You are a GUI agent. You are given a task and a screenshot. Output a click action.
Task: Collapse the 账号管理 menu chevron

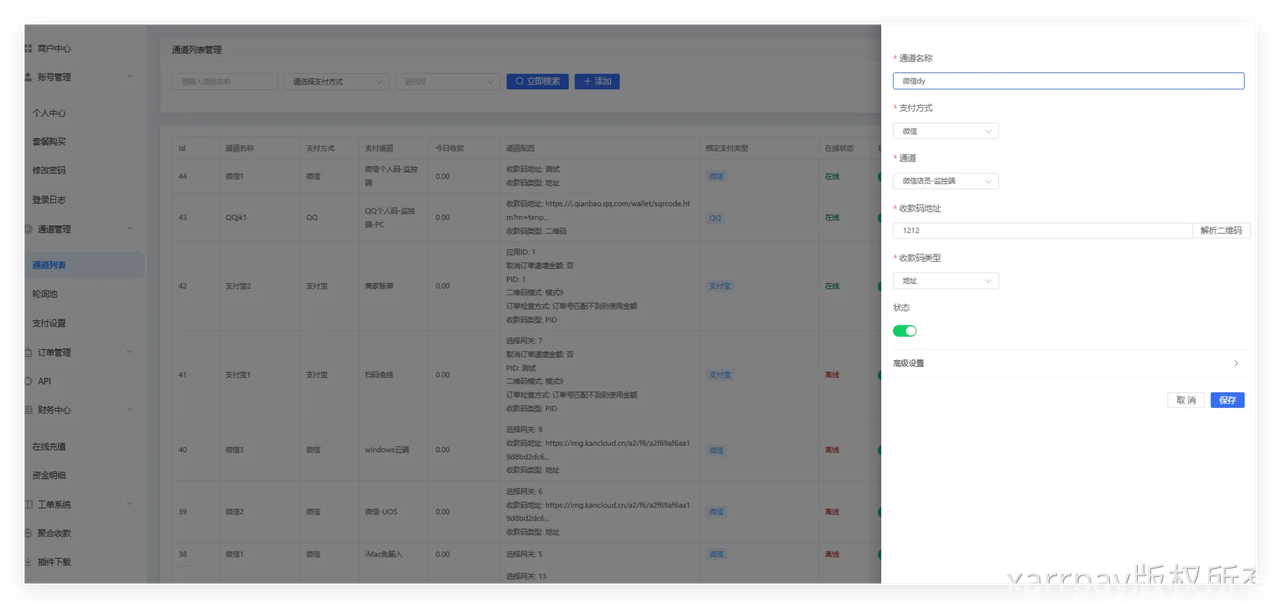(129, 77)
